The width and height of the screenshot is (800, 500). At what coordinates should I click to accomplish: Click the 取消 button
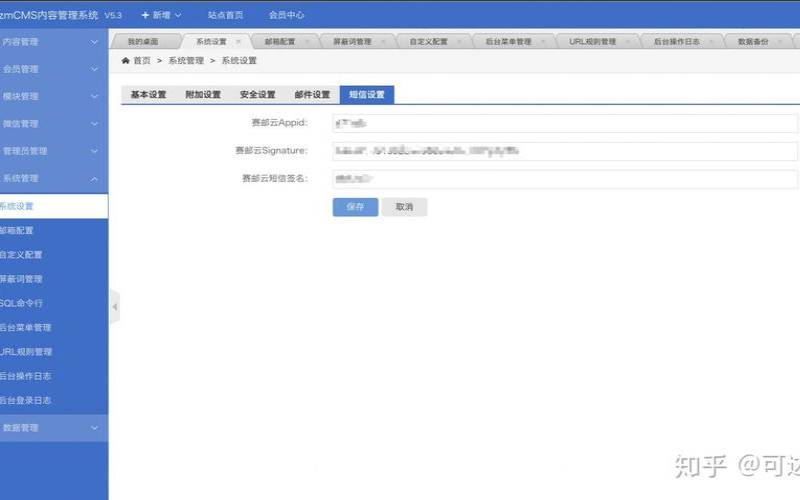tap(404, 207)
